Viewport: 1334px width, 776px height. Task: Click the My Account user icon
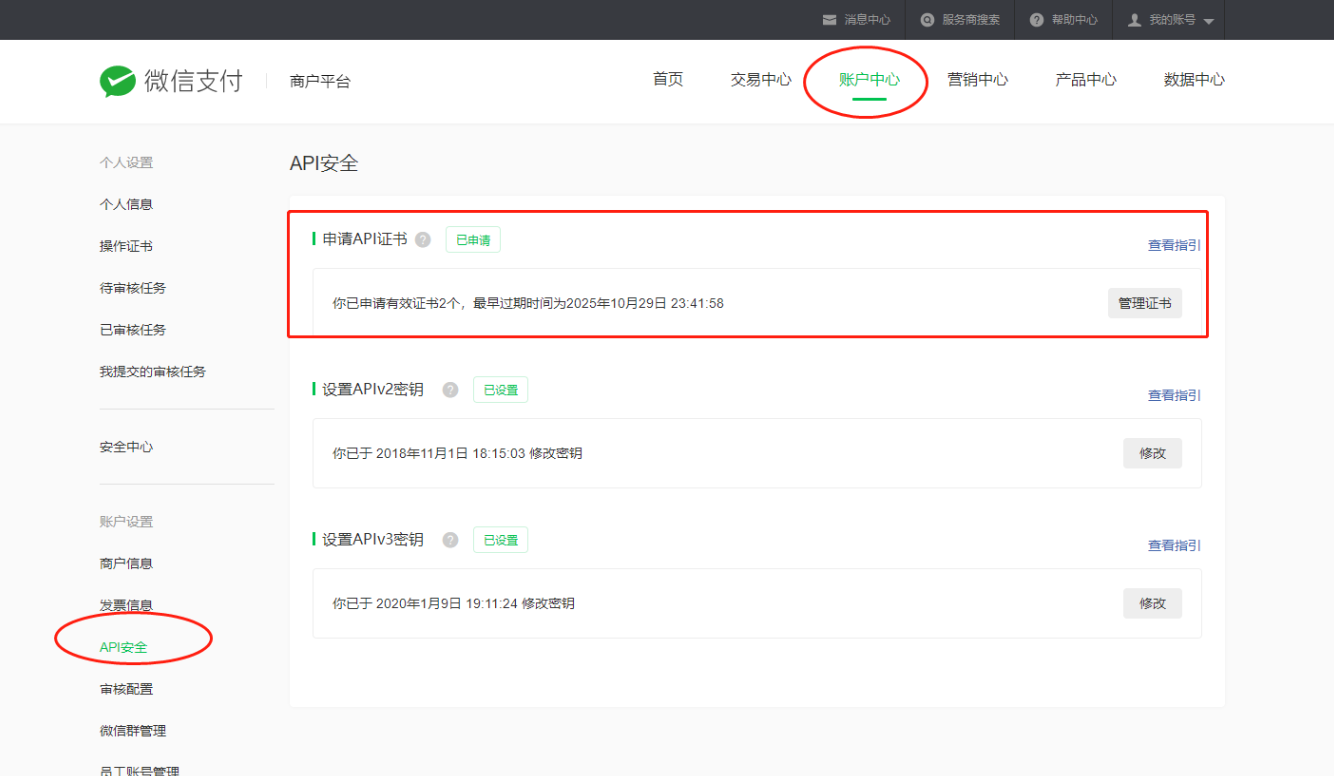tap(1134, 20)
